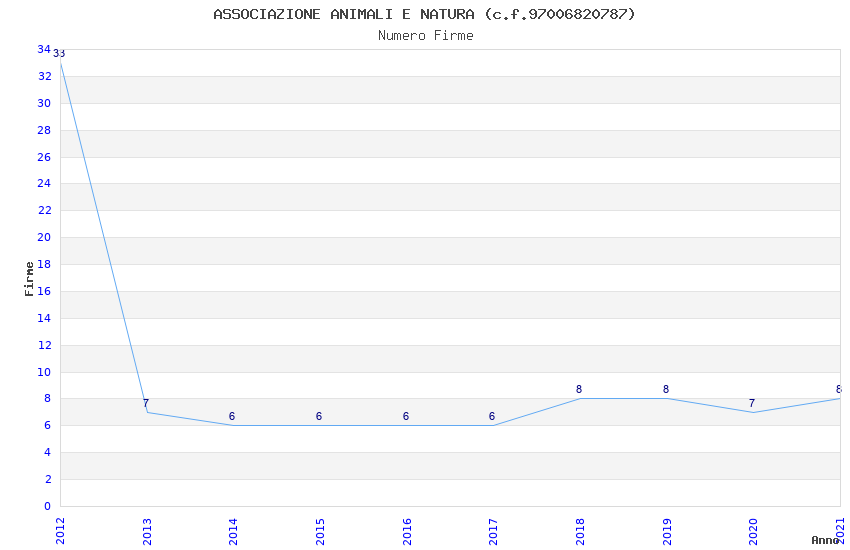Click the y-axis tick value 12
The width and height of the screenshot is (850, 550).
(x=44, y=345)
